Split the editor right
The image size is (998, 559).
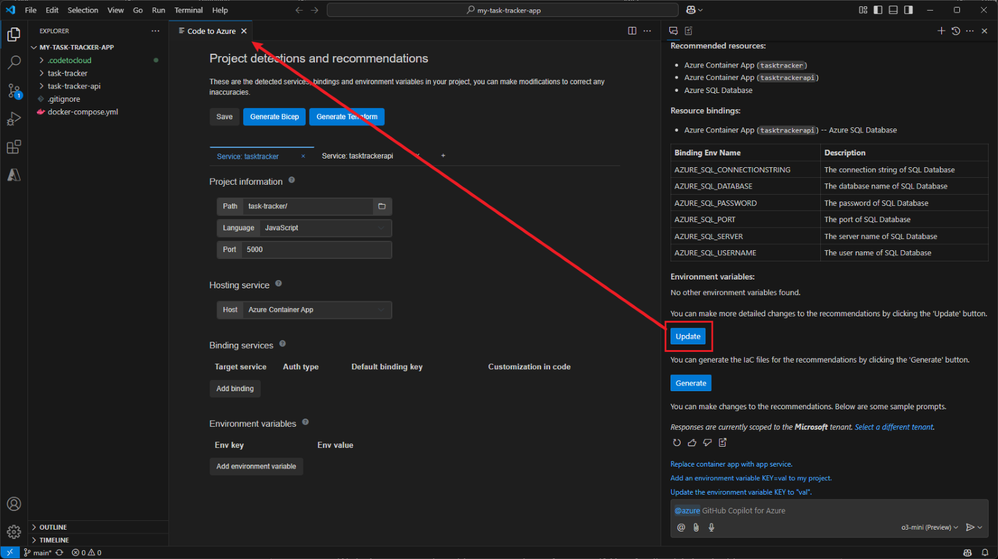click(632, 31)
